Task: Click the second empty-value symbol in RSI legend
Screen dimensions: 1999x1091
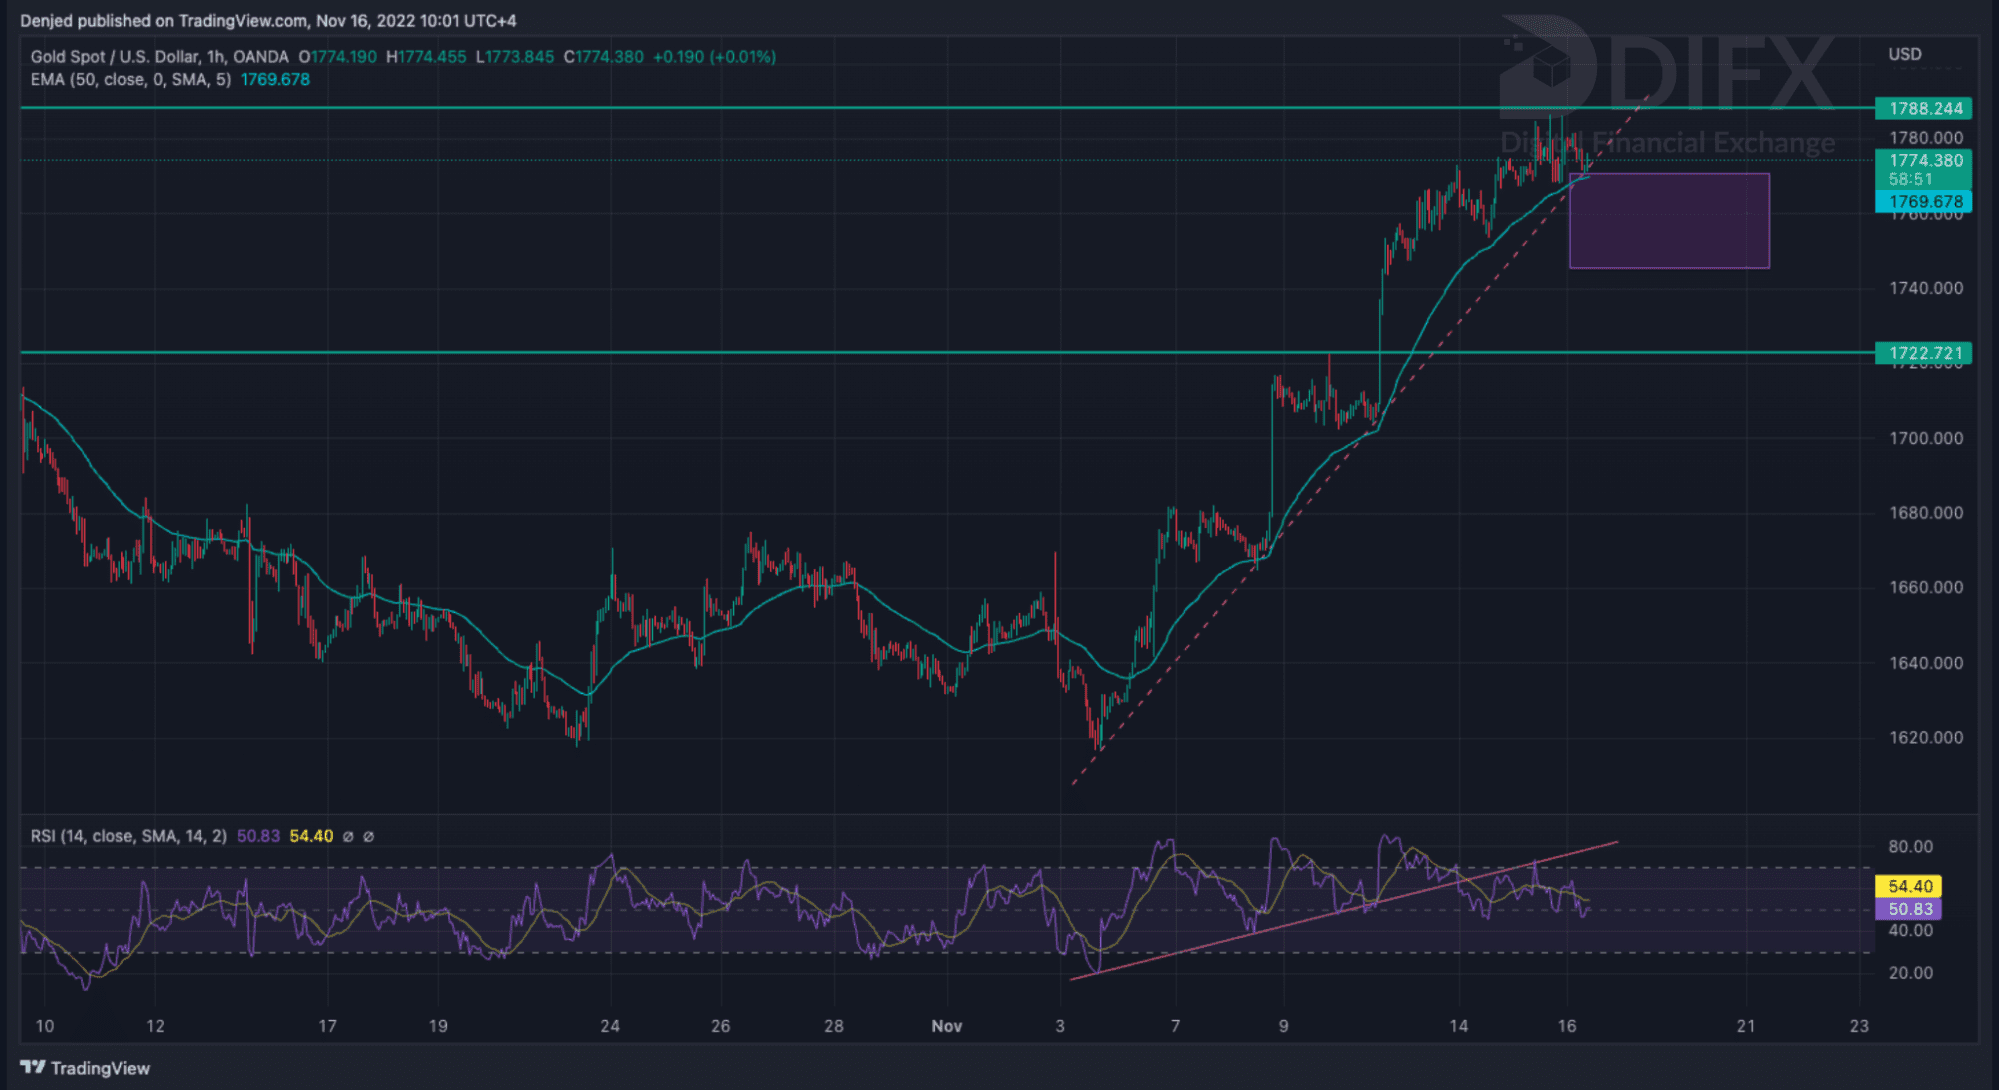Action: [x=368, y=836]
